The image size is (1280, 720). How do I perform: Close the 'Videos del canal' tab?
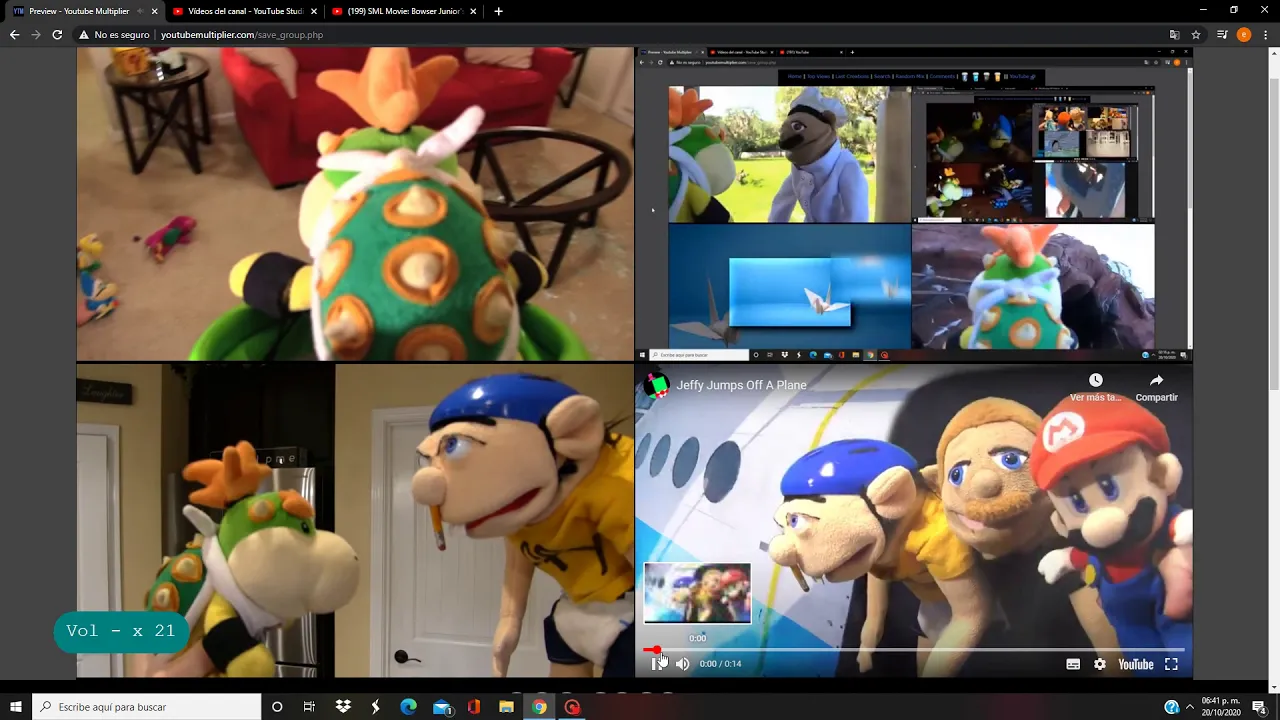click(x=313, y=11)
